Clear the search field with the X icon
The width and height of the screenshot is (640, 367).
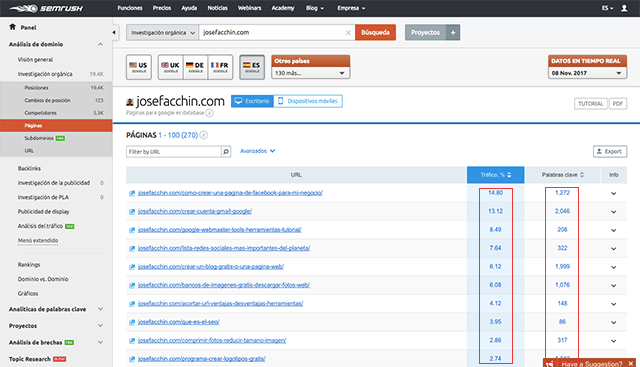tap(348, 33)
